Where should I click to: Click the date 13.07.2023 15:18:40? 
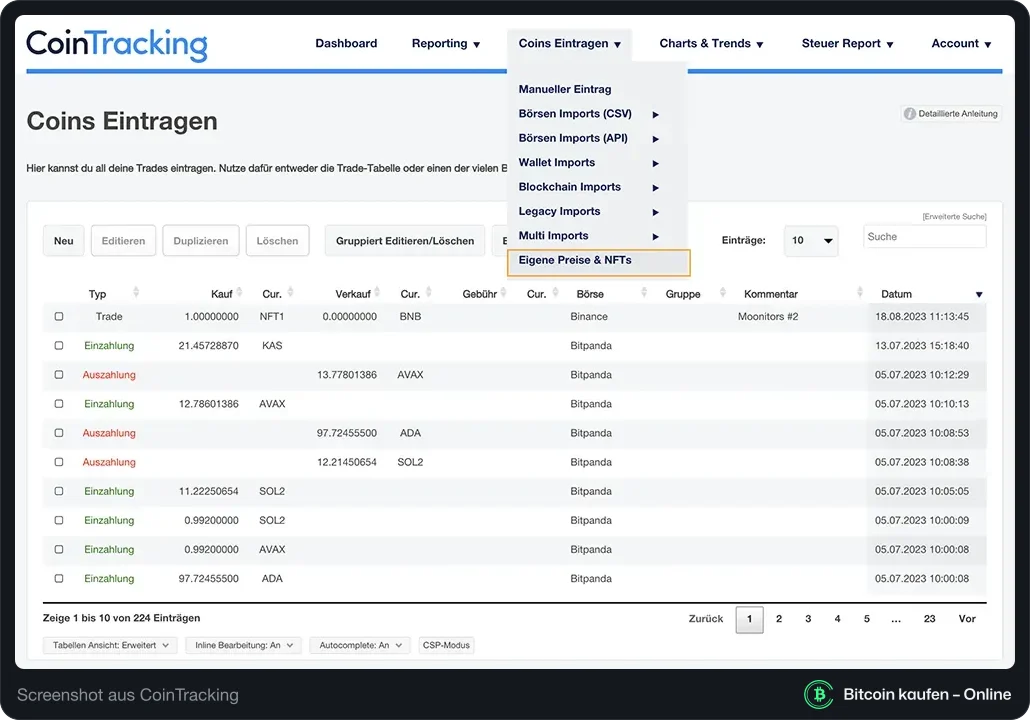pyautogui.click(x=922, y=346)
